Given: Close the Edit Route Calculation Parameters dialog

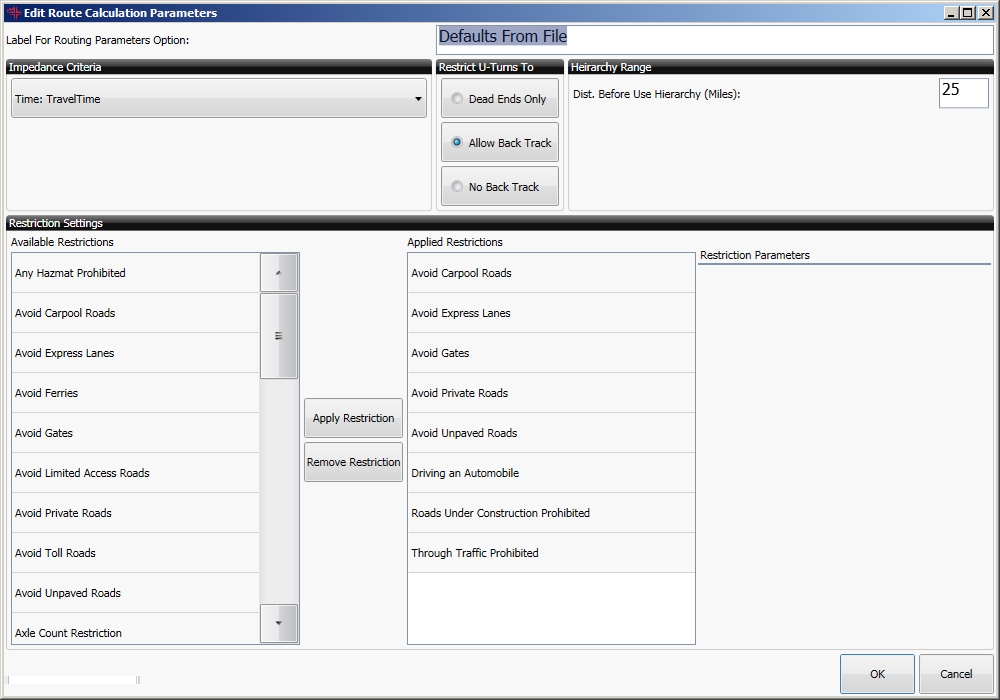Looking at the screenshot, I should [985, 13].
